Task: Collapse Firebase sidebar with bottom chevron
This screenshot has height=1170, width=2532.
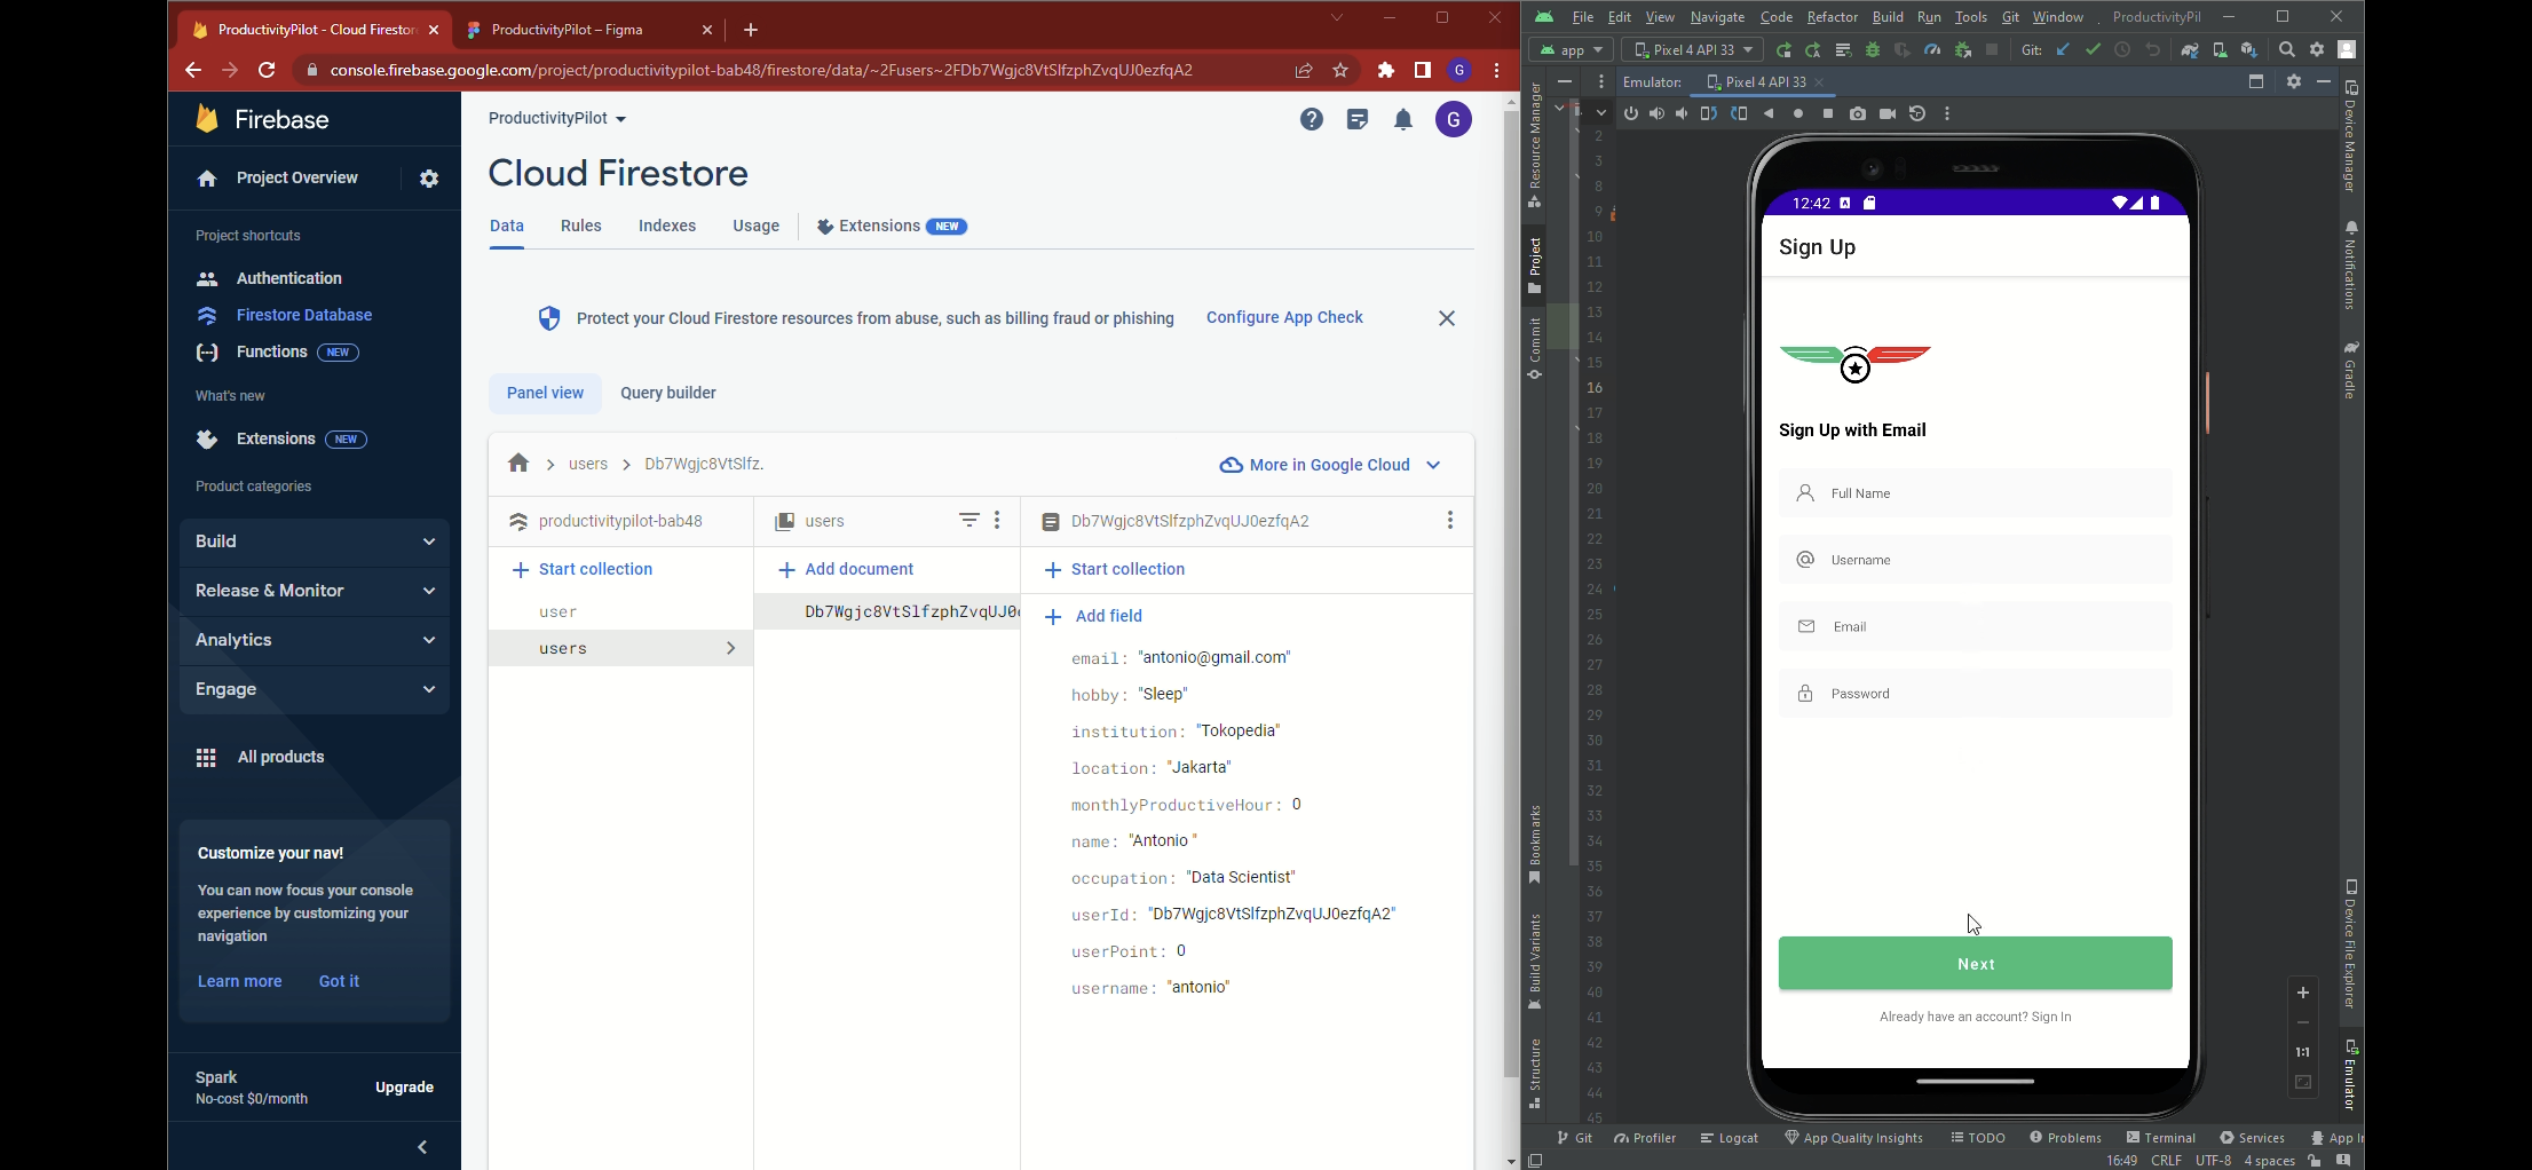Action: pyautogui.click(x=422, y=1147)
